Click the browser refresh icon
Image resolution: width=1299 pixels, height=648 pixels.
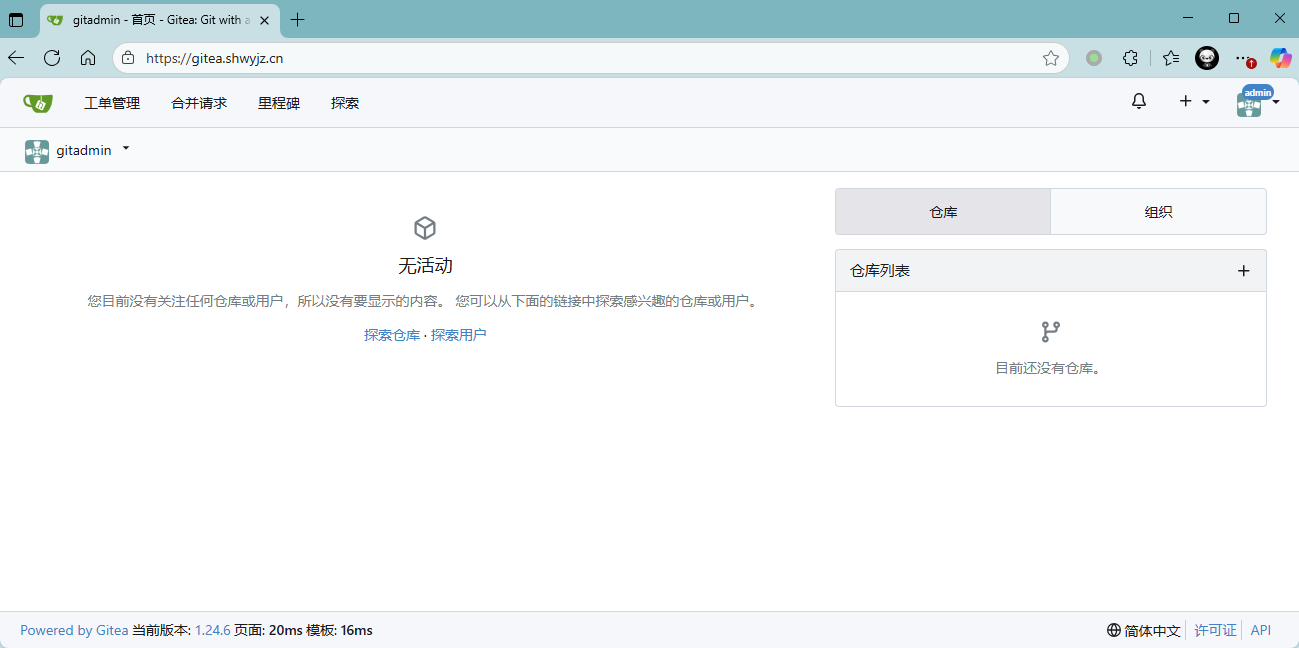point(52,58)
